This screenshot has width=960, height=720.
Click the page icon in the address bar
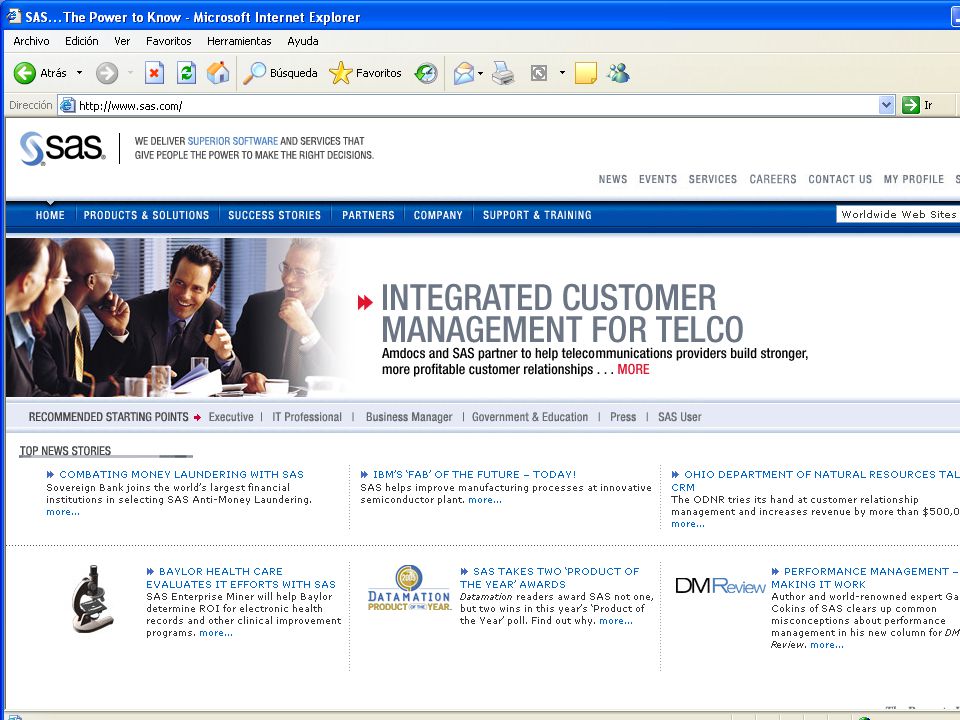(68, 105)
